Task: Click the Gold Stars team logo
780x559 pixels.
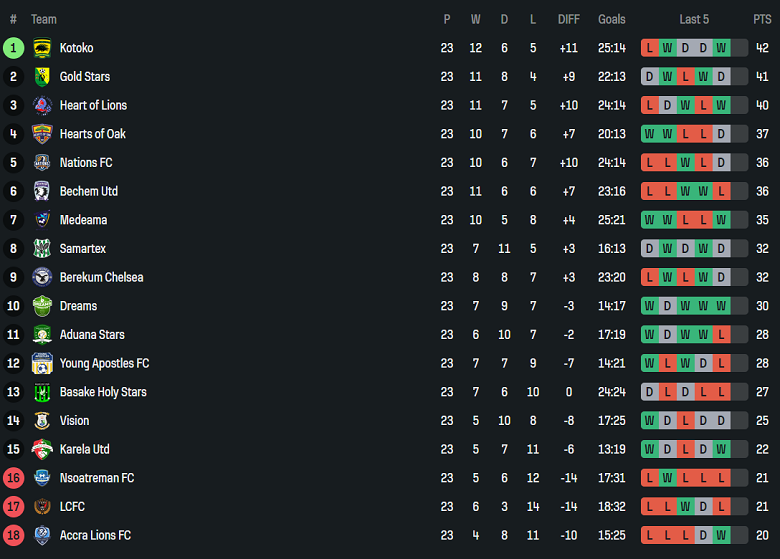Action: (42, 77)
